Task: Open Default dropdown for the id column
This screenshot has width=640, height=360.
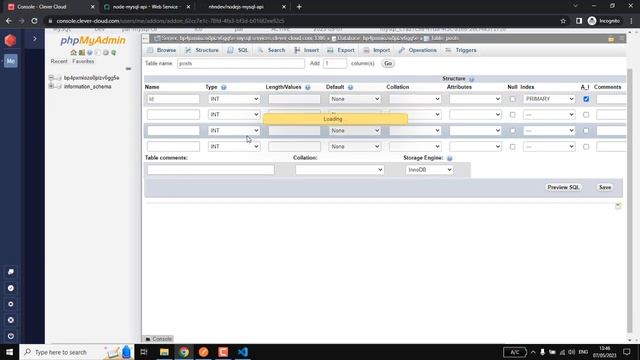Action: pos(355,99)
